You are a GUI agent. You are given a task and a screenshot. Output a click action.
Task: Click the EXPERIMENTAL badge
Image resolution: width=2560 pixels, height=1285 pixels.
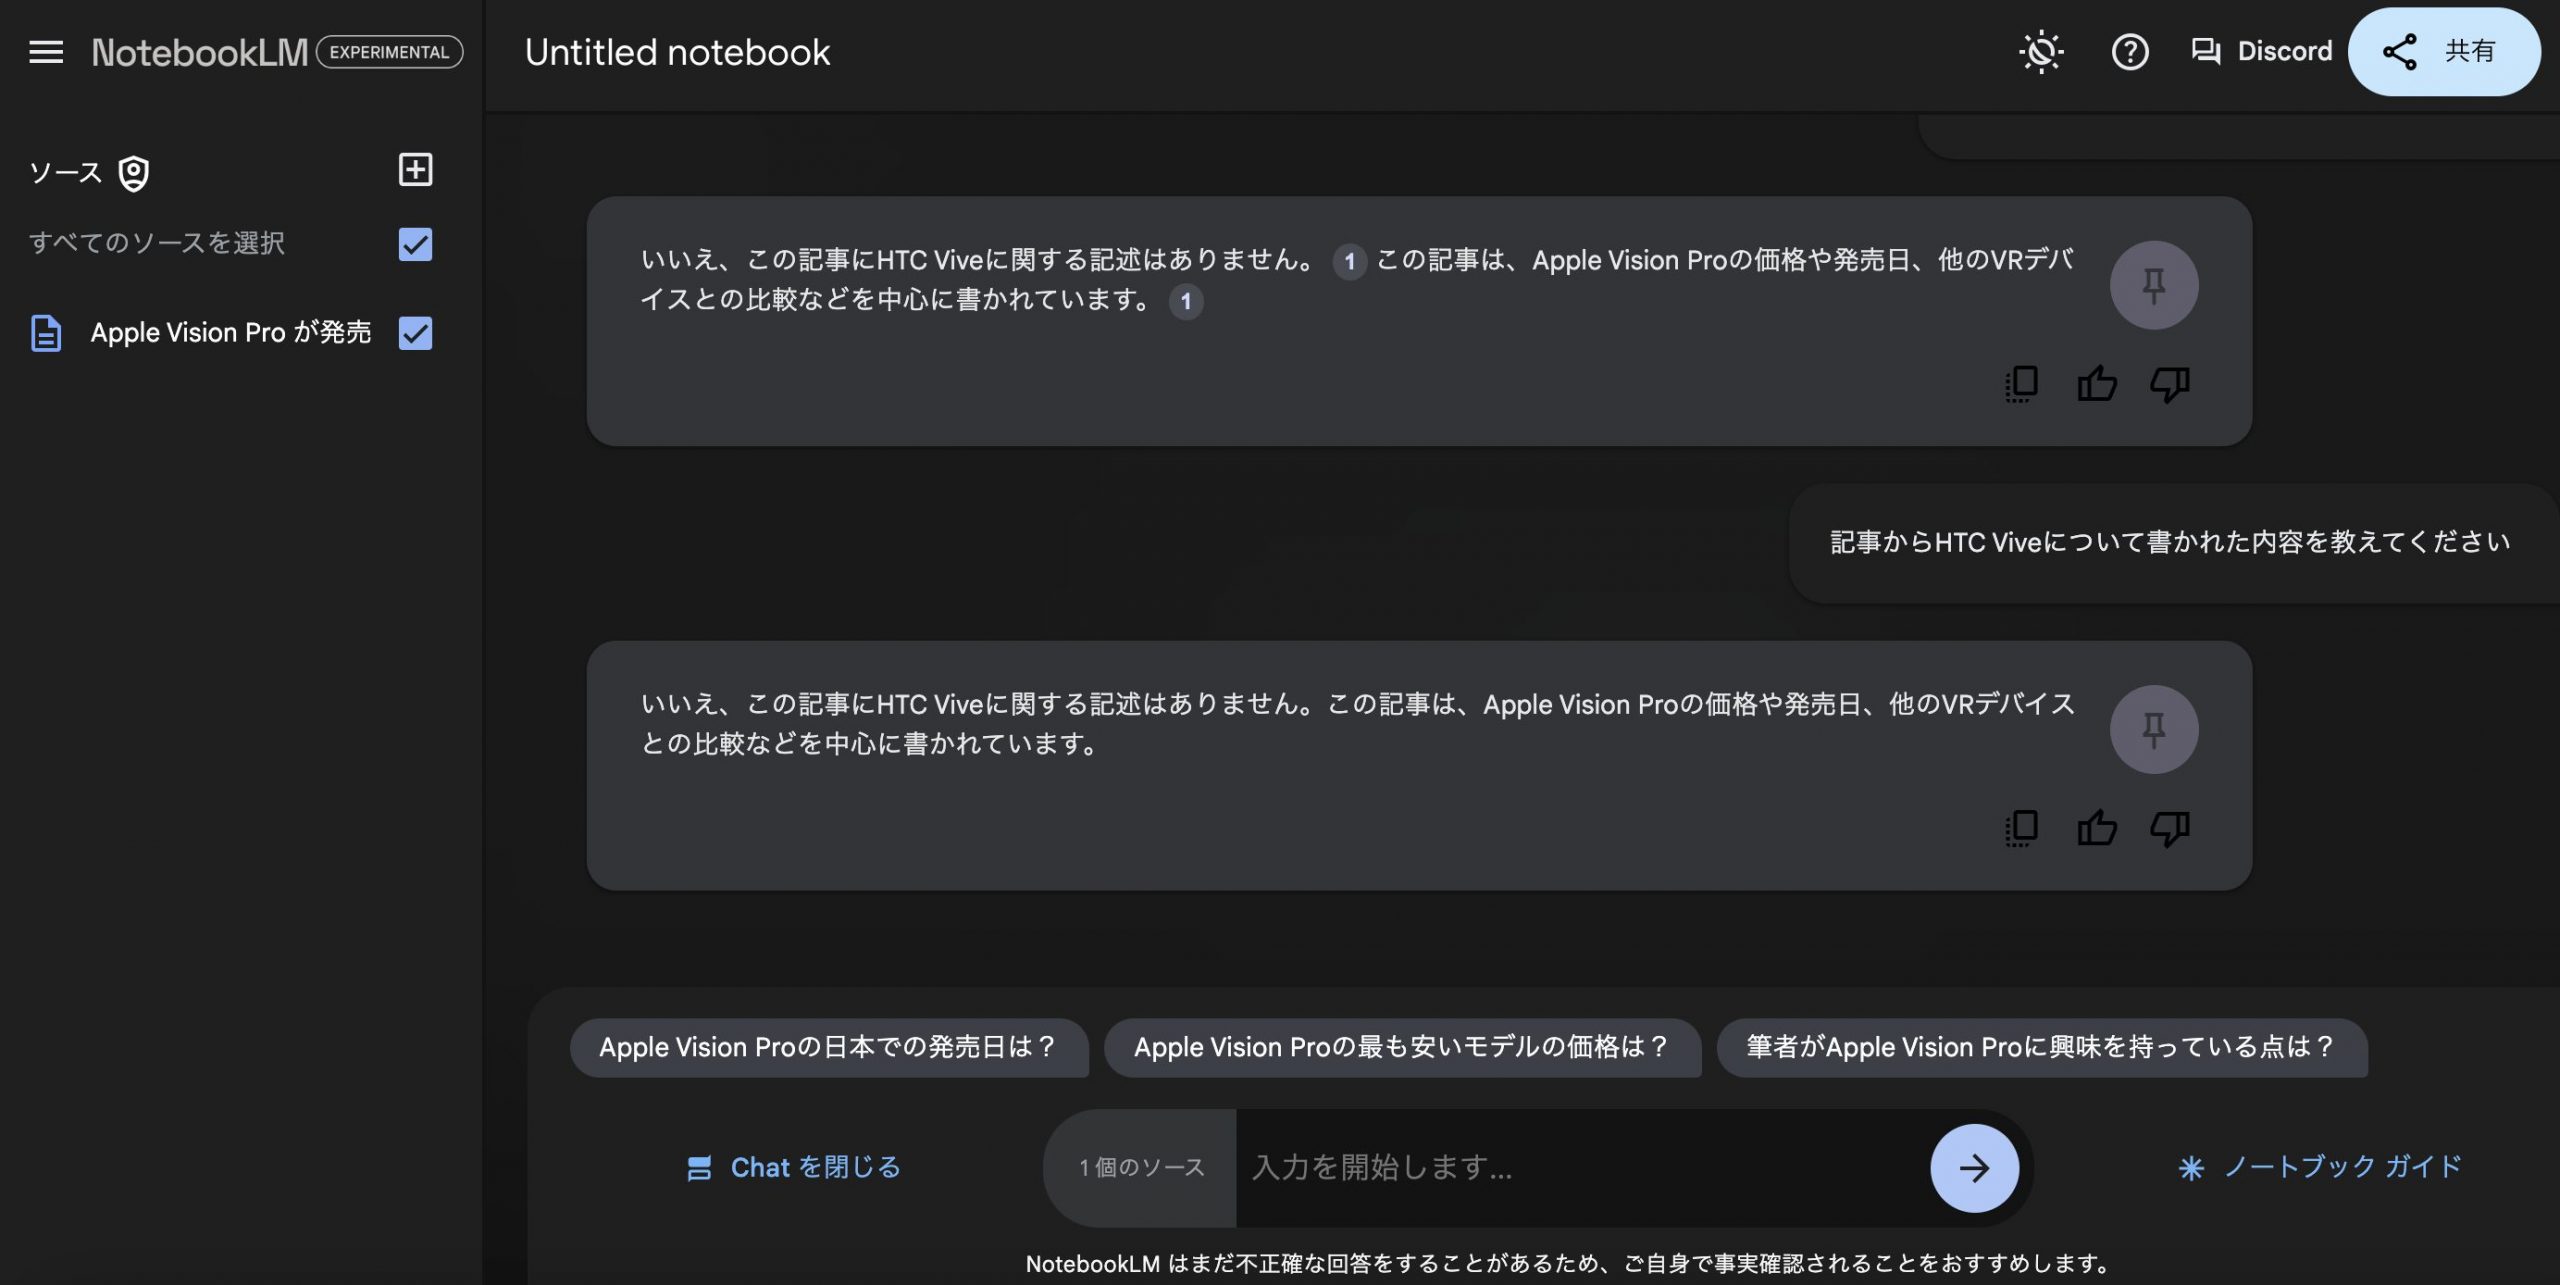(x=390, y=52)
